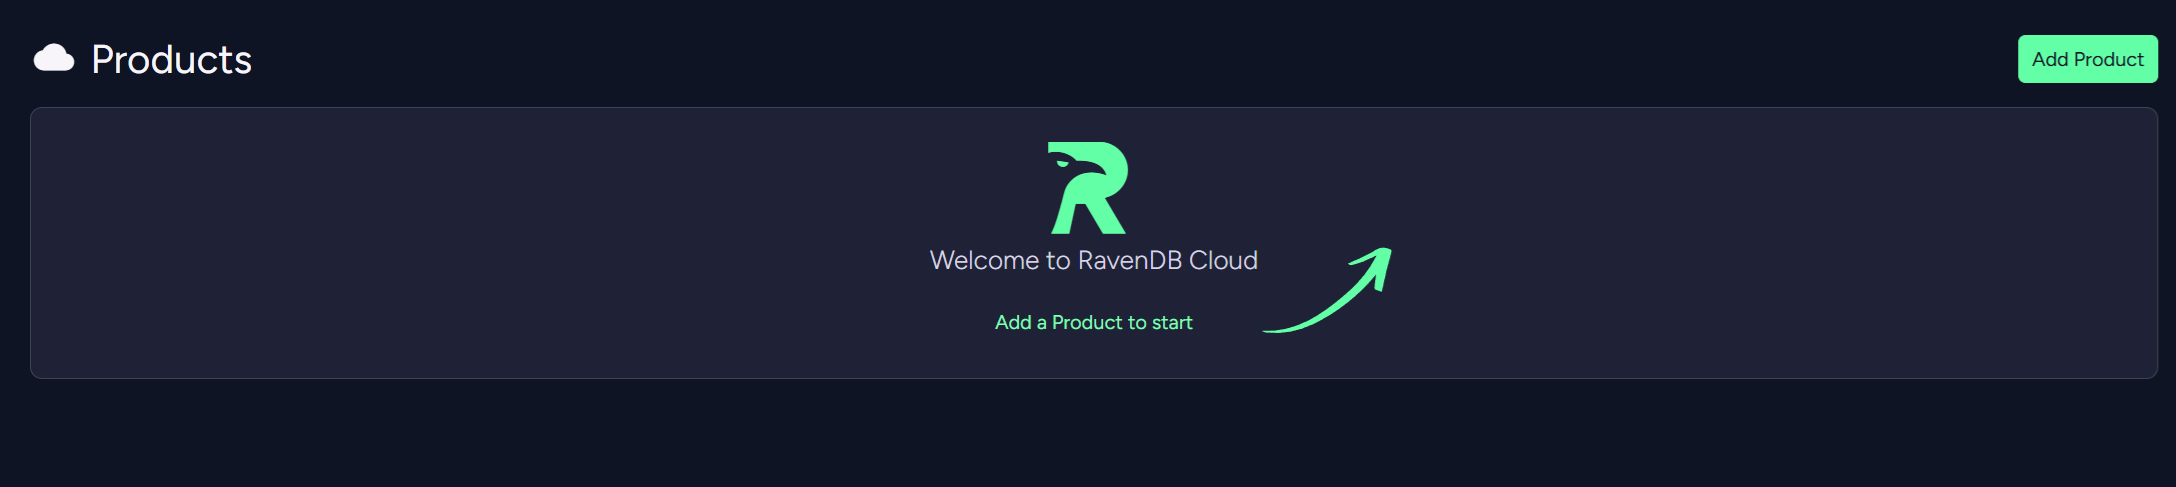This screenshot has height=487, width=2176.
Task: Click the Add Product button
Action: (2087, 59)
